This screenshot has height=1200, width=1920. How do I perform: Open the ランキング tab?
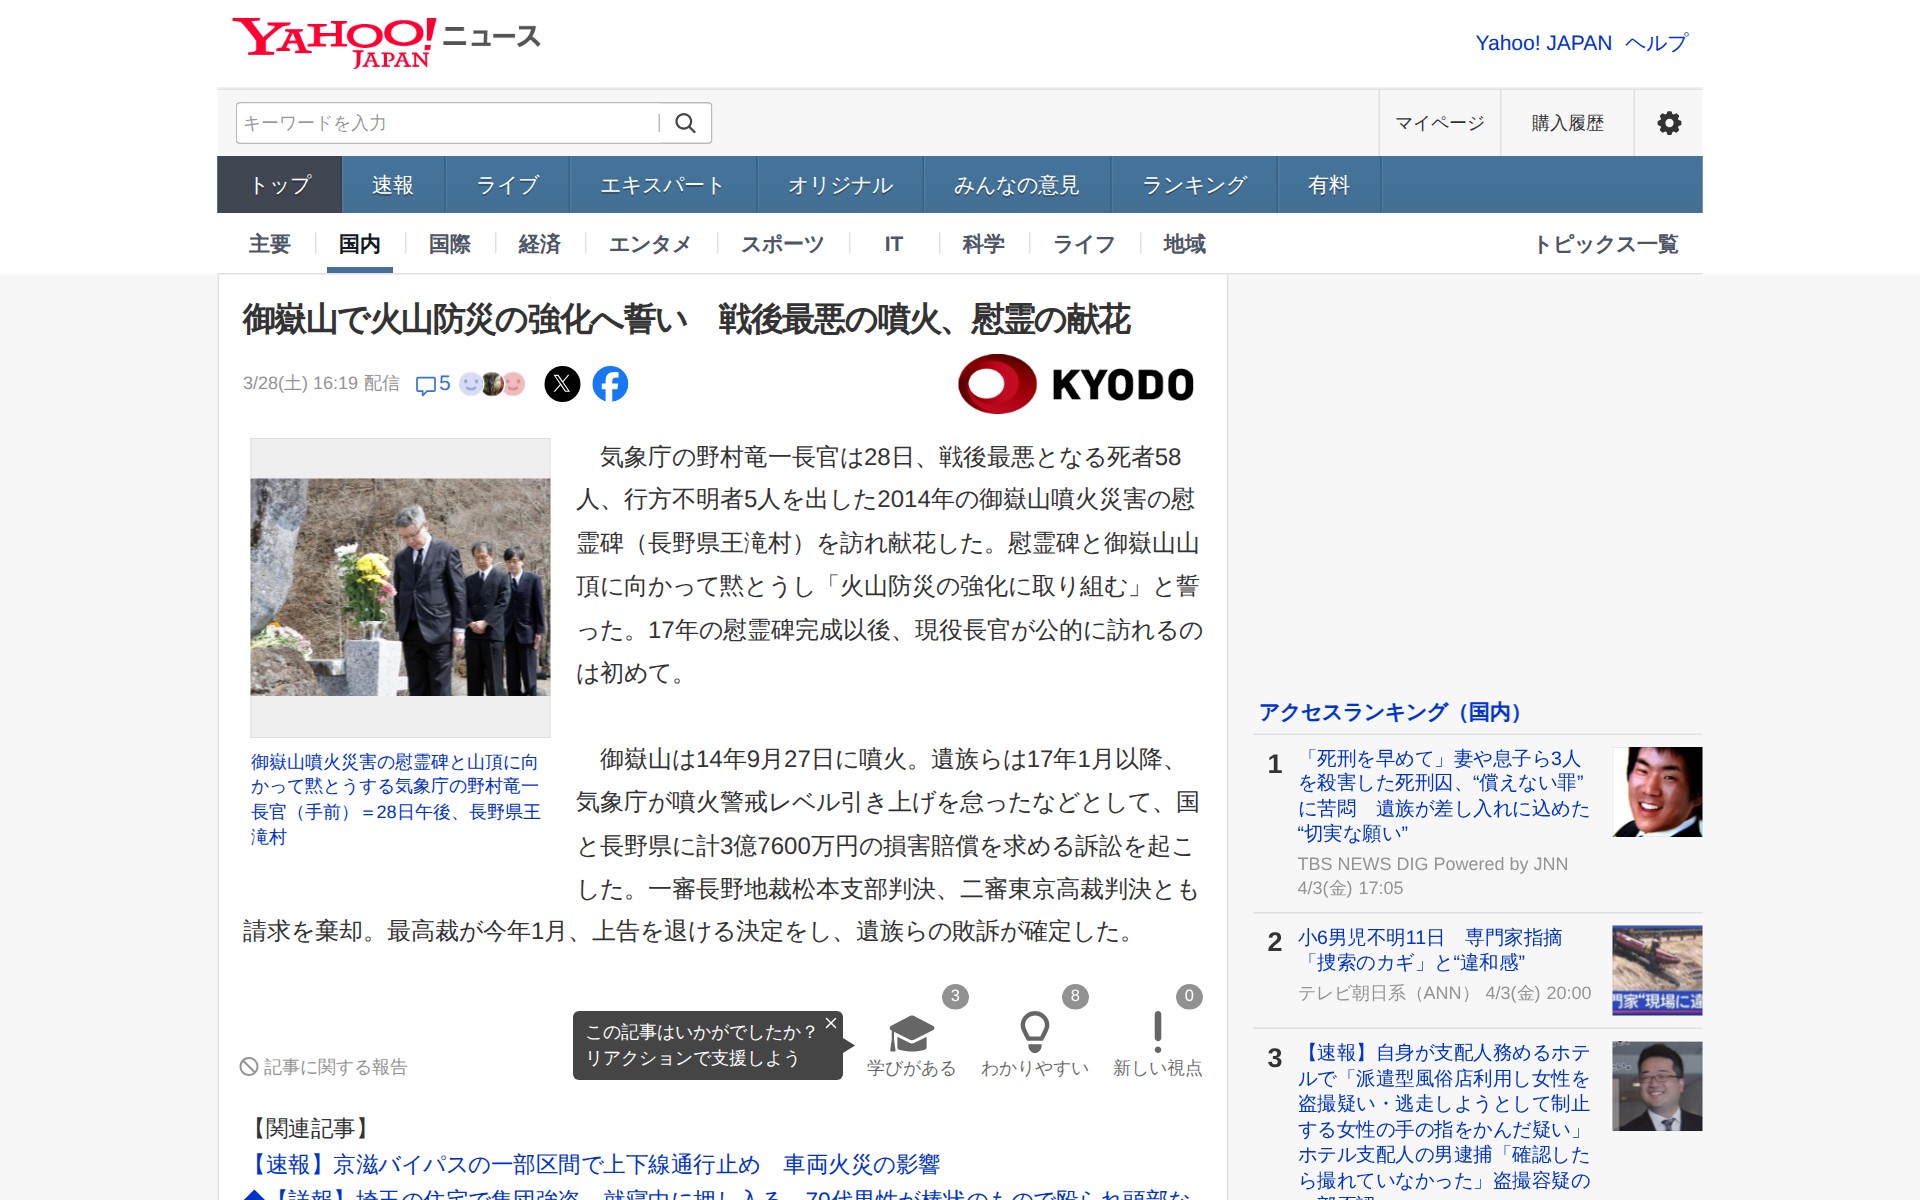point(1194,185)
